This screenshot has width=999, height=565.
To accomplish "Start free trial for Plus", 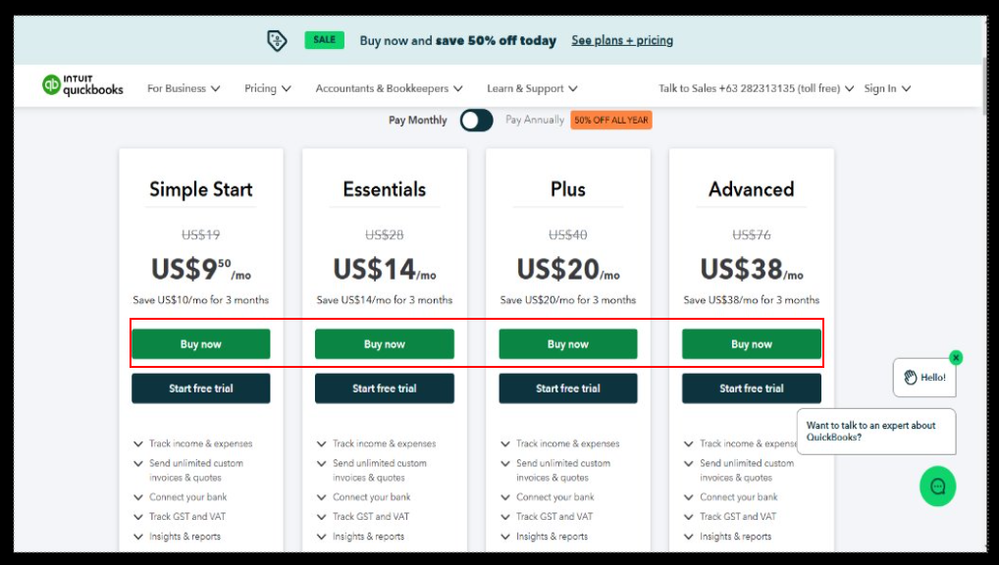I will click(568, 389).
